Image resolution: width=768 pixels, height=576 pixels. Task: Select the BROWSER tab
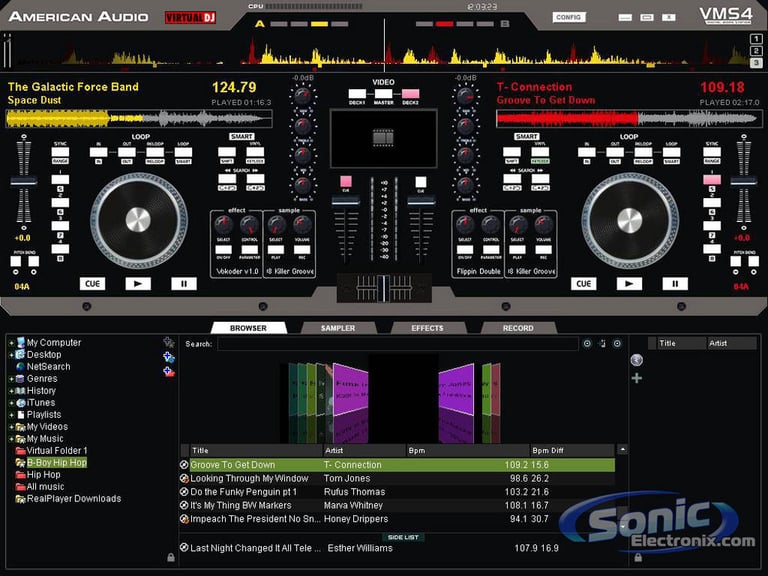(248, 328)
